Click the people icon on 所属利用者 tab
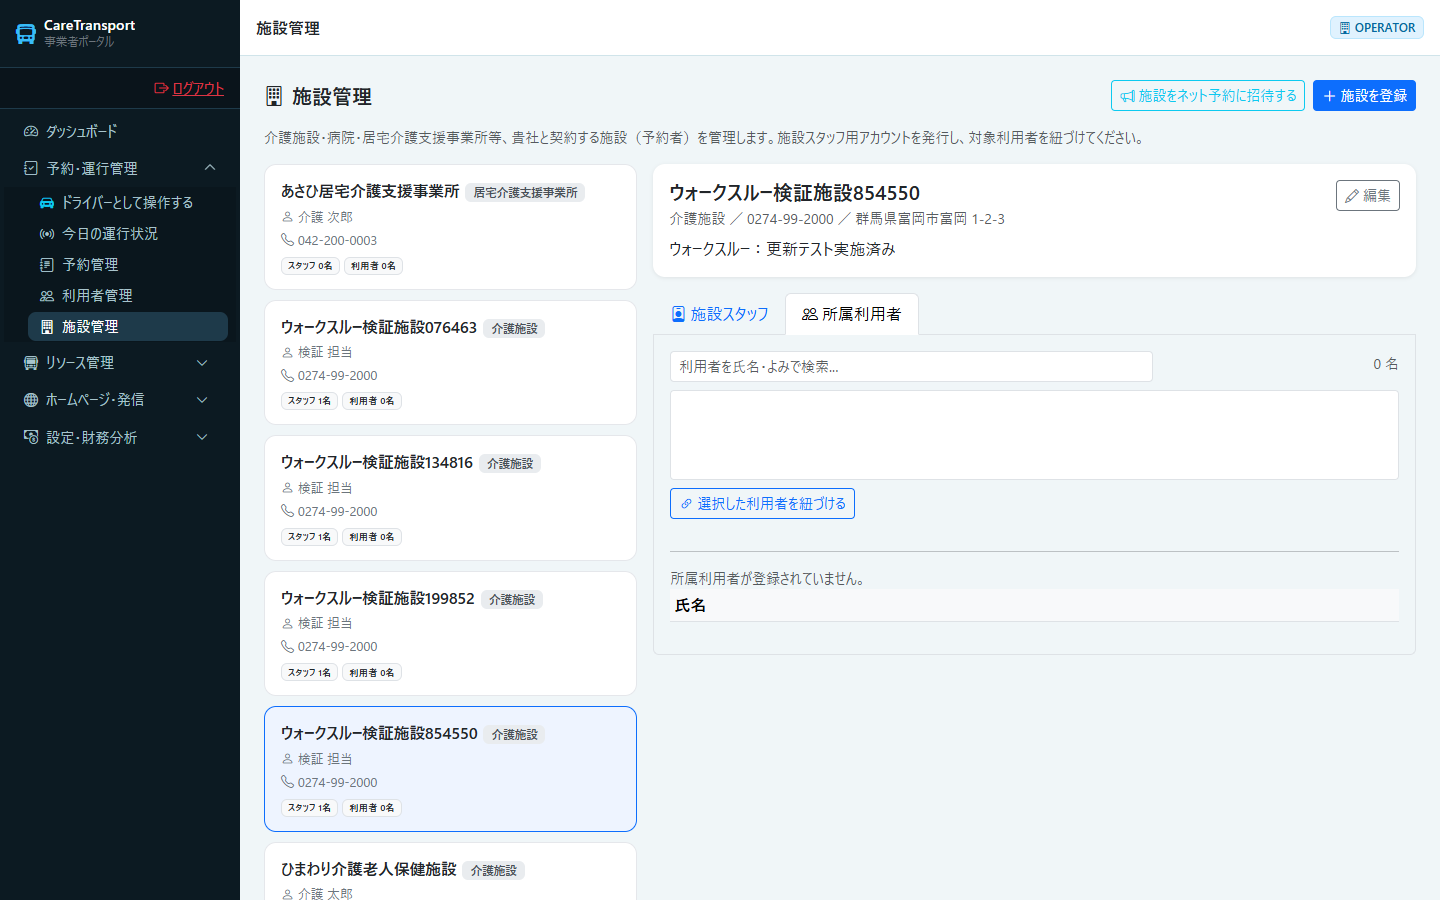 810,314
